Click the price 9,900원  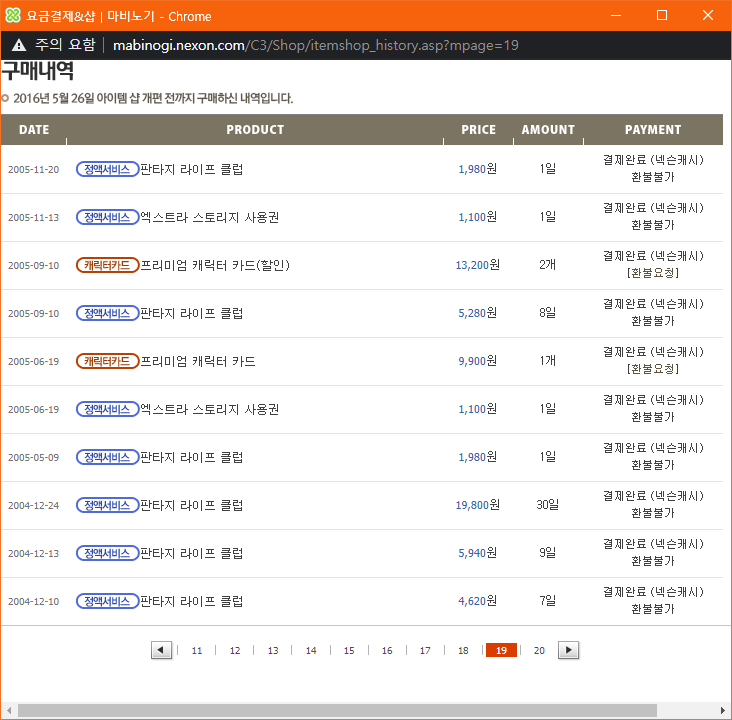[478, 361]
